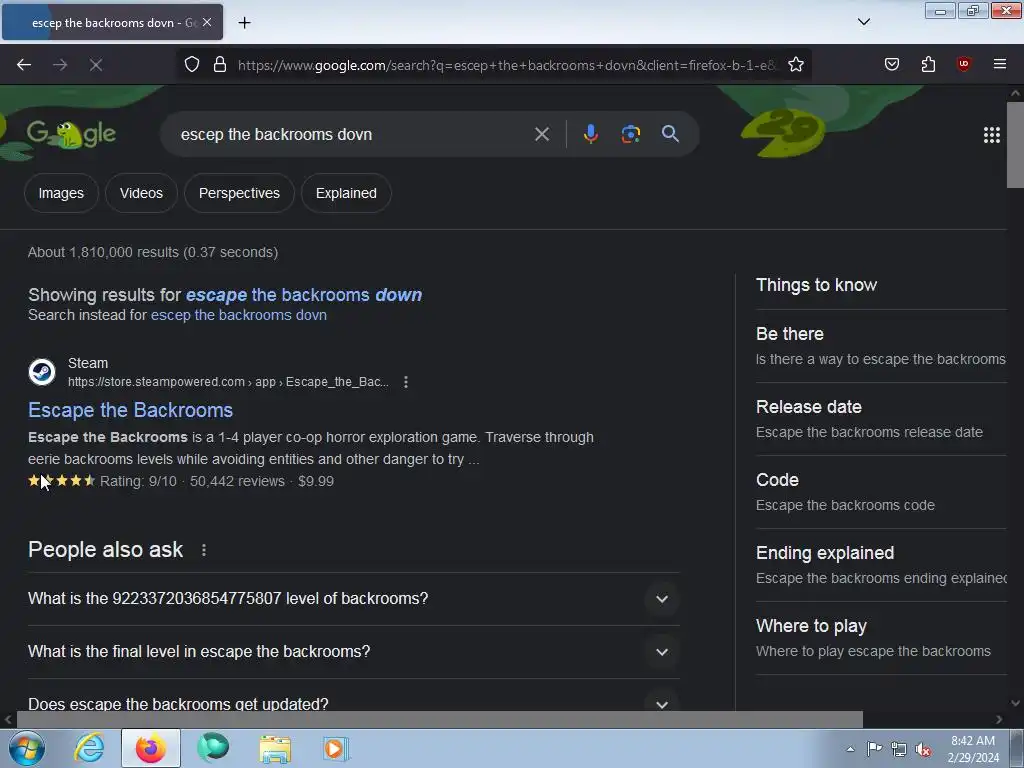
Task: Open the 'Code' things to know item
Action: tap(880, 492)
